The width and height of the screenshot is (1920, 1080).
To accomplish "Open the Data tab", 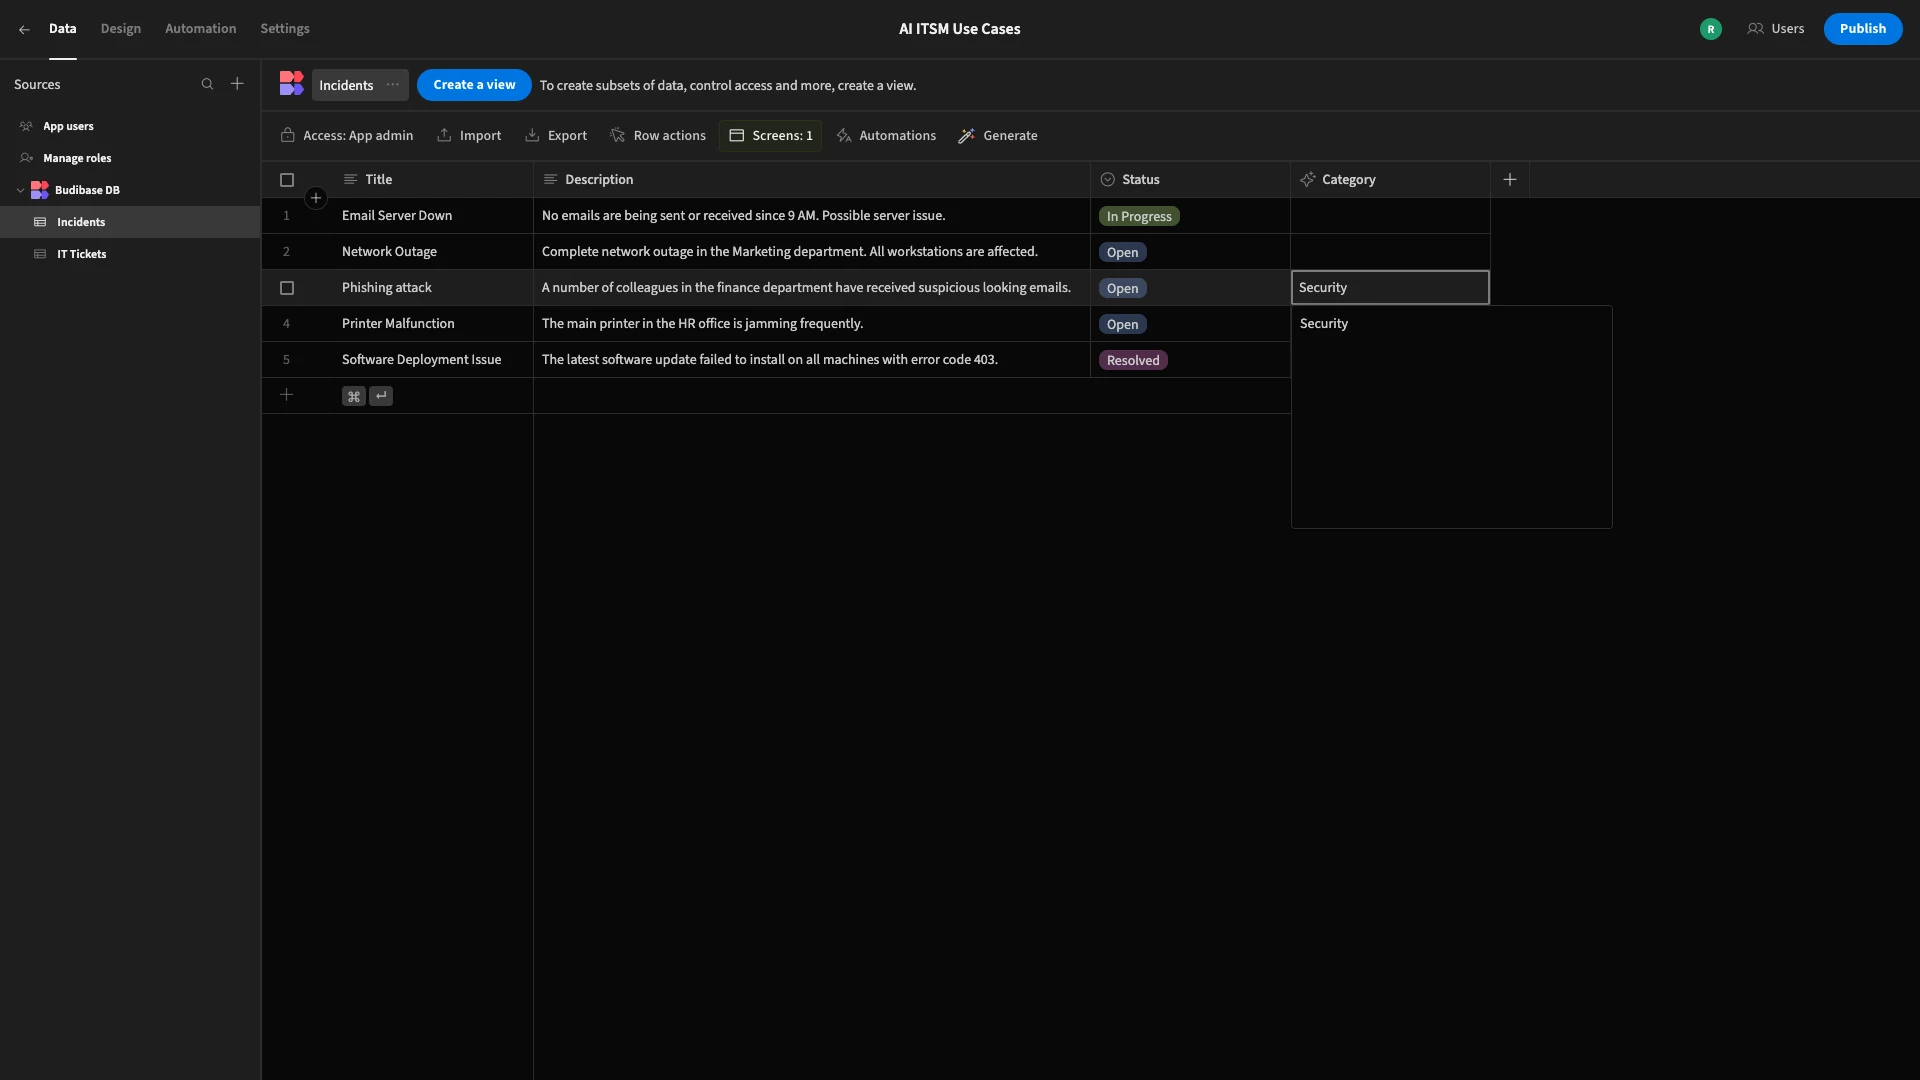I will click(x=62, y=29).
